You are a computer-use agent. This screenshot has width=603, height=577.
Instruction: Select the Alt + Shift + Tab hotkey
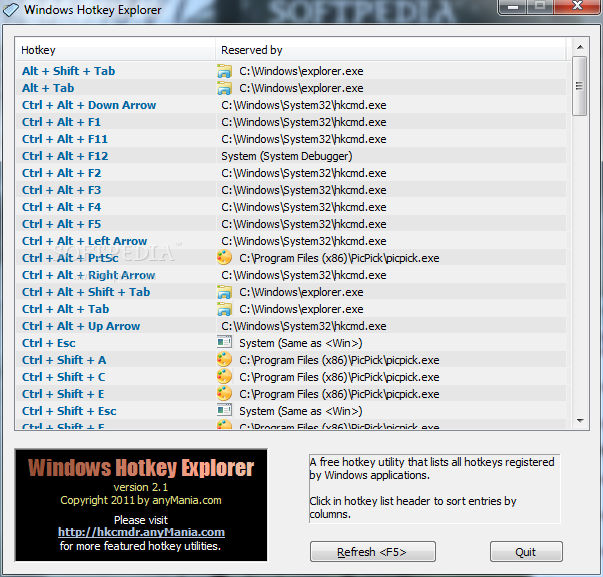pyautogui.click(x=68, y=71)
